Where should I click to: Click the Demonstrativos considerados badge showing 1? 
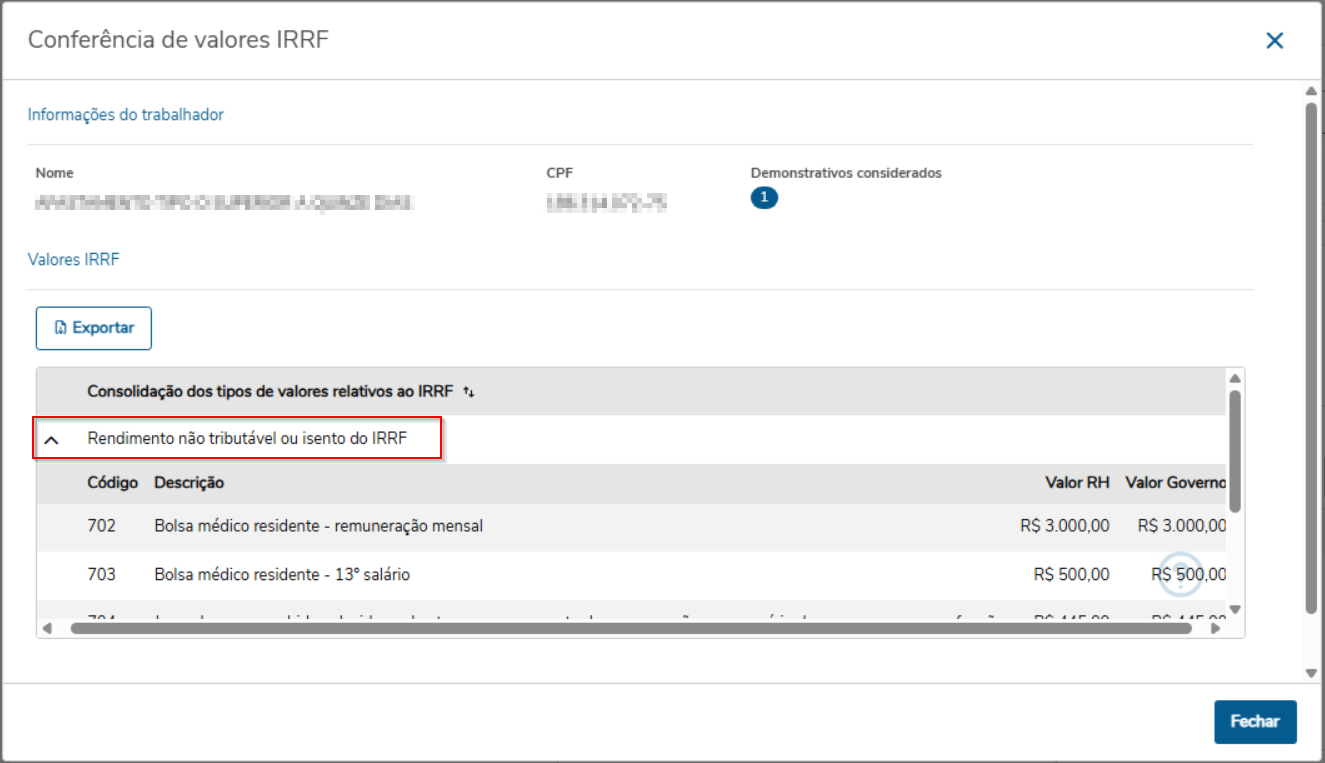tap(764, 198)
